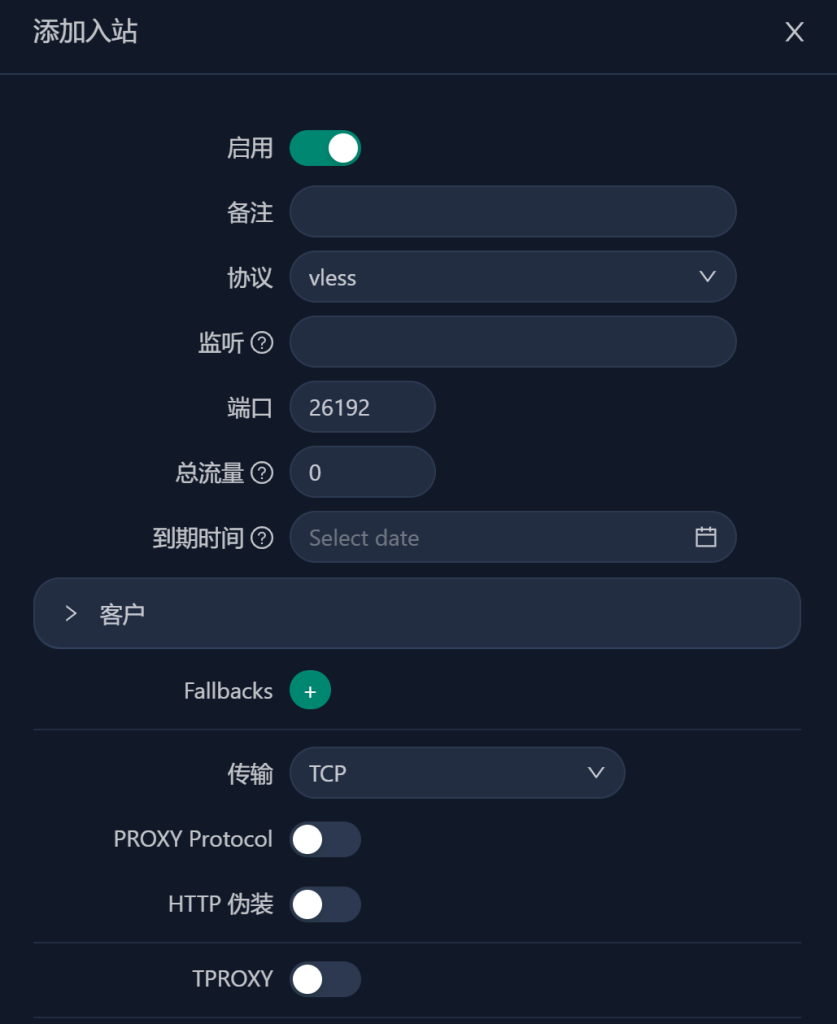The image size is (837, 1024).
Task: Click the 备注 remark input field
Action: pyautogui.click(x=513, y=212)
